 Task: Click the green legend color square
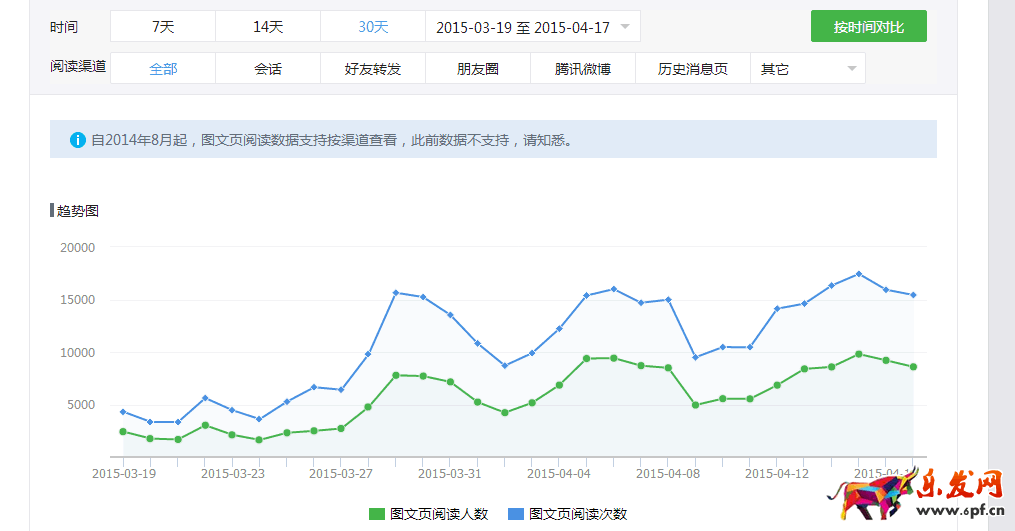[377, 514]
